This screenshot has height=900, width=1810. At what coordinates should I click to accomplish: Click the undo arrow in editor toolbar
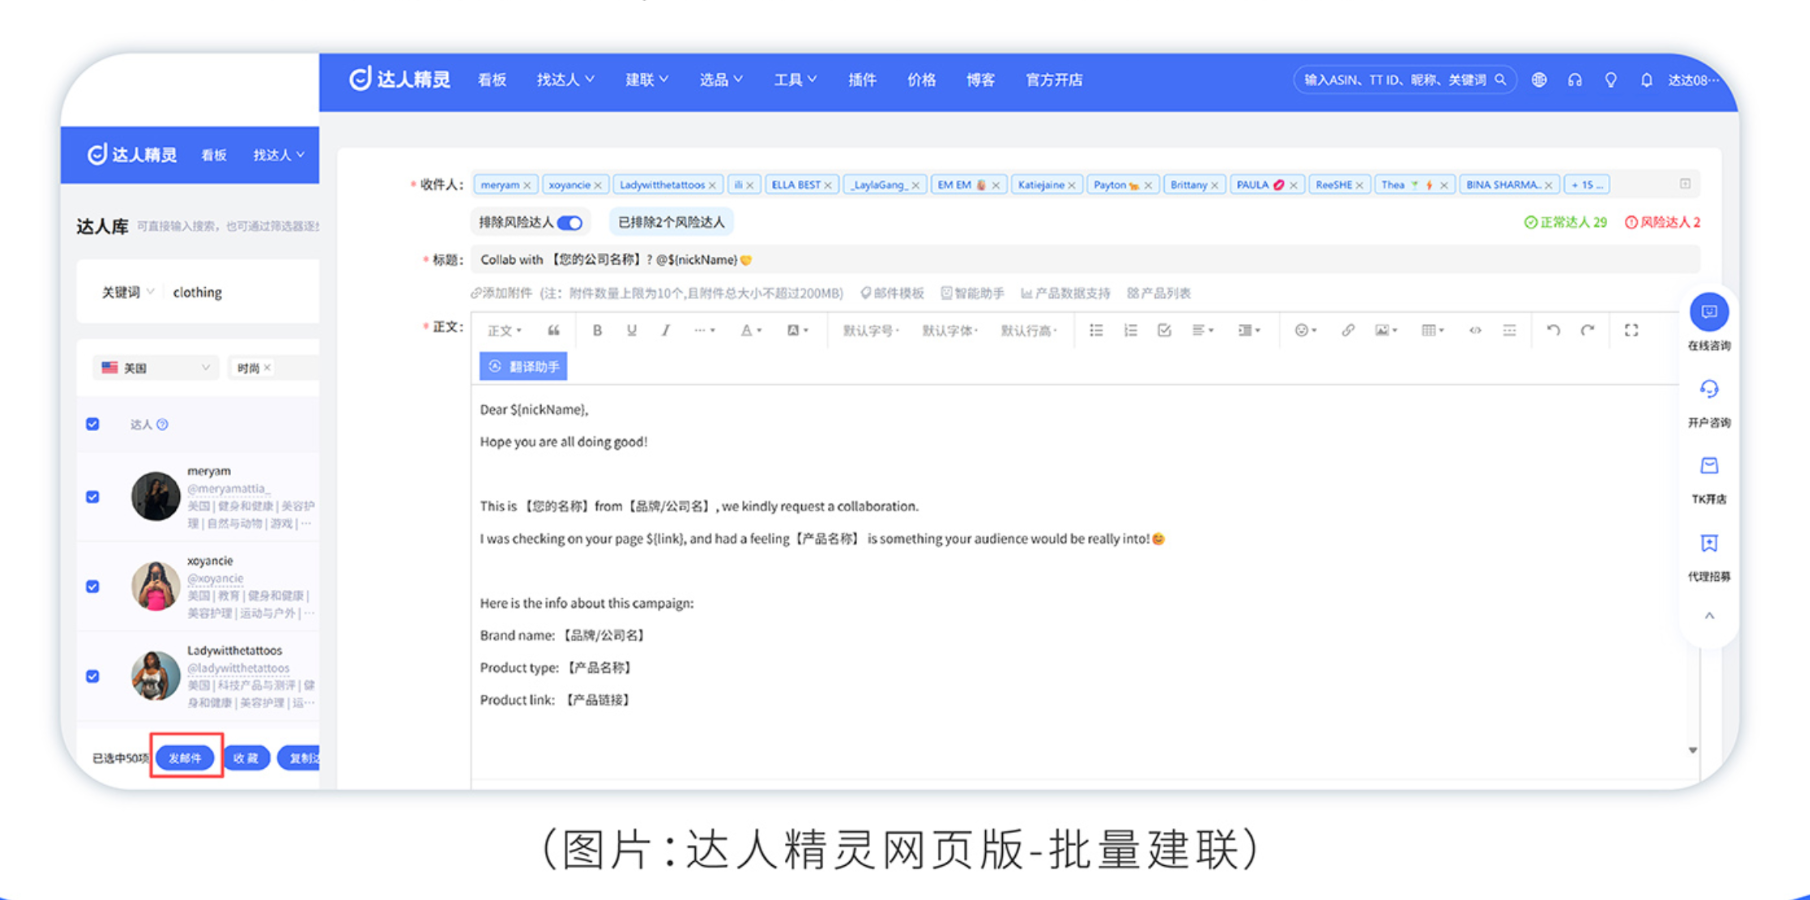pyautogui.click(x=1553, y=330)
